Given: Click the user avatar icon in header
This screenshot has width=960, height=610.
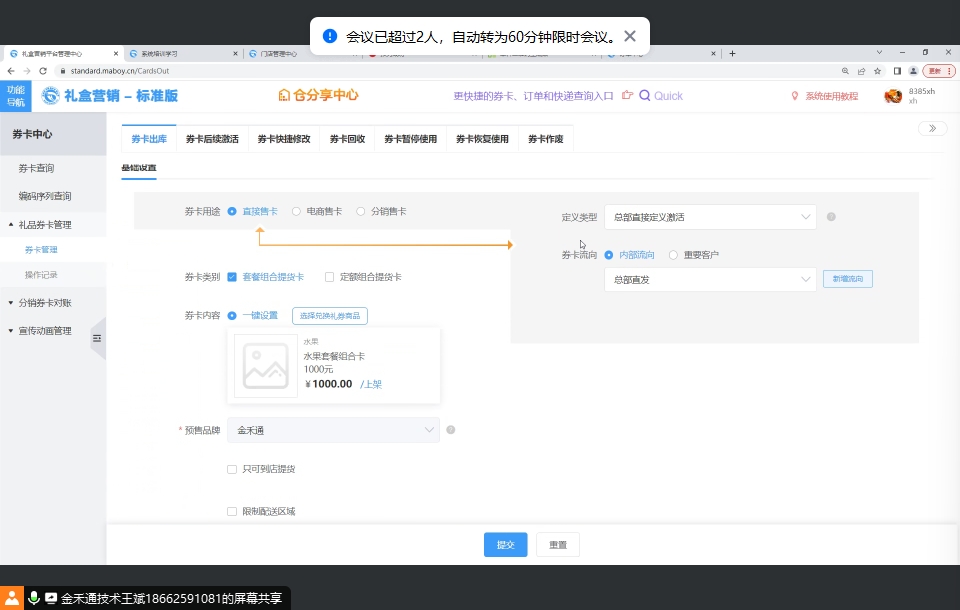Looking at the screenshot, I should [x=893, y=96].
